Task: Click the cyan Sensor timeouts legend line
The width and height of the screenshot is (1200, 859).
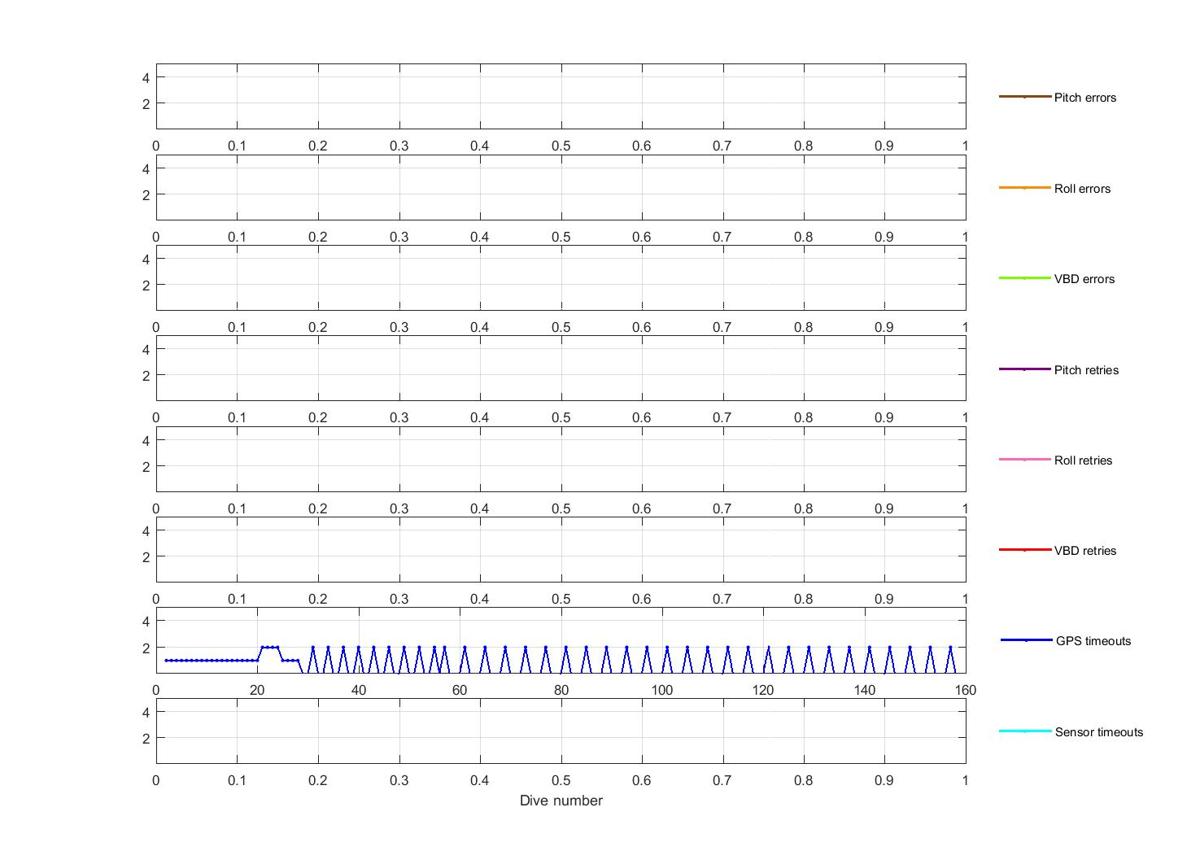Action: click(1025, 732)
